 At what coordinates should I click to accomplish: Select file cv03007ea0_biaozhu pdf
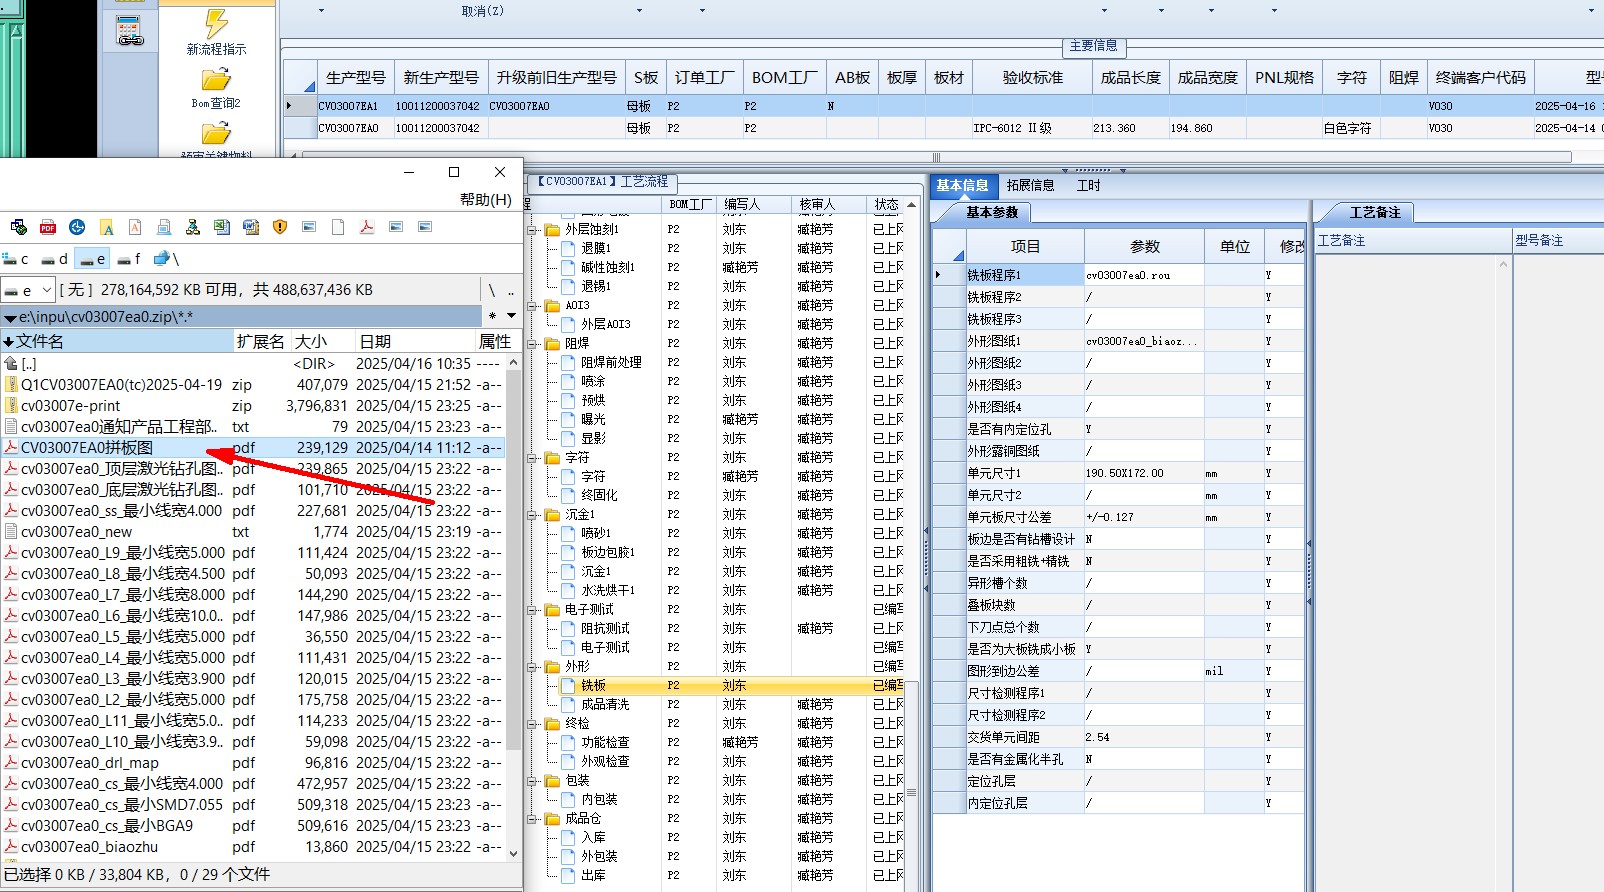click(253, 847)
